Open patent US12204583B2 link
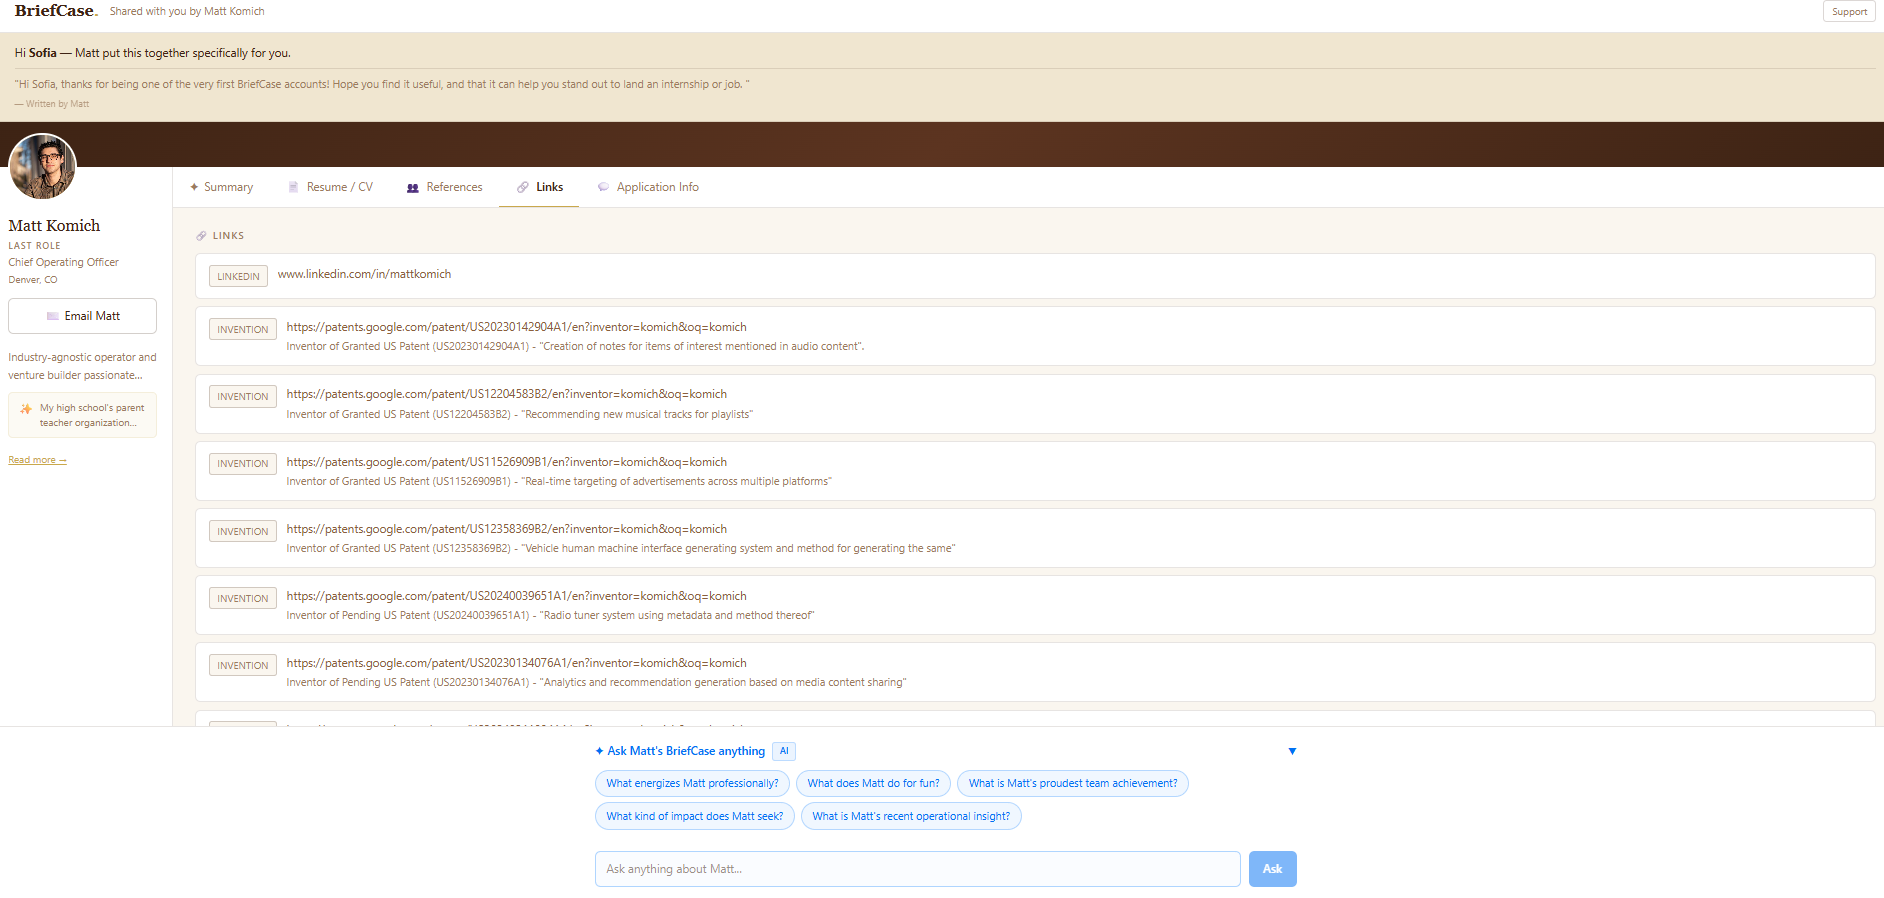This screenshot has width=1884, height=898. point(506,394)
